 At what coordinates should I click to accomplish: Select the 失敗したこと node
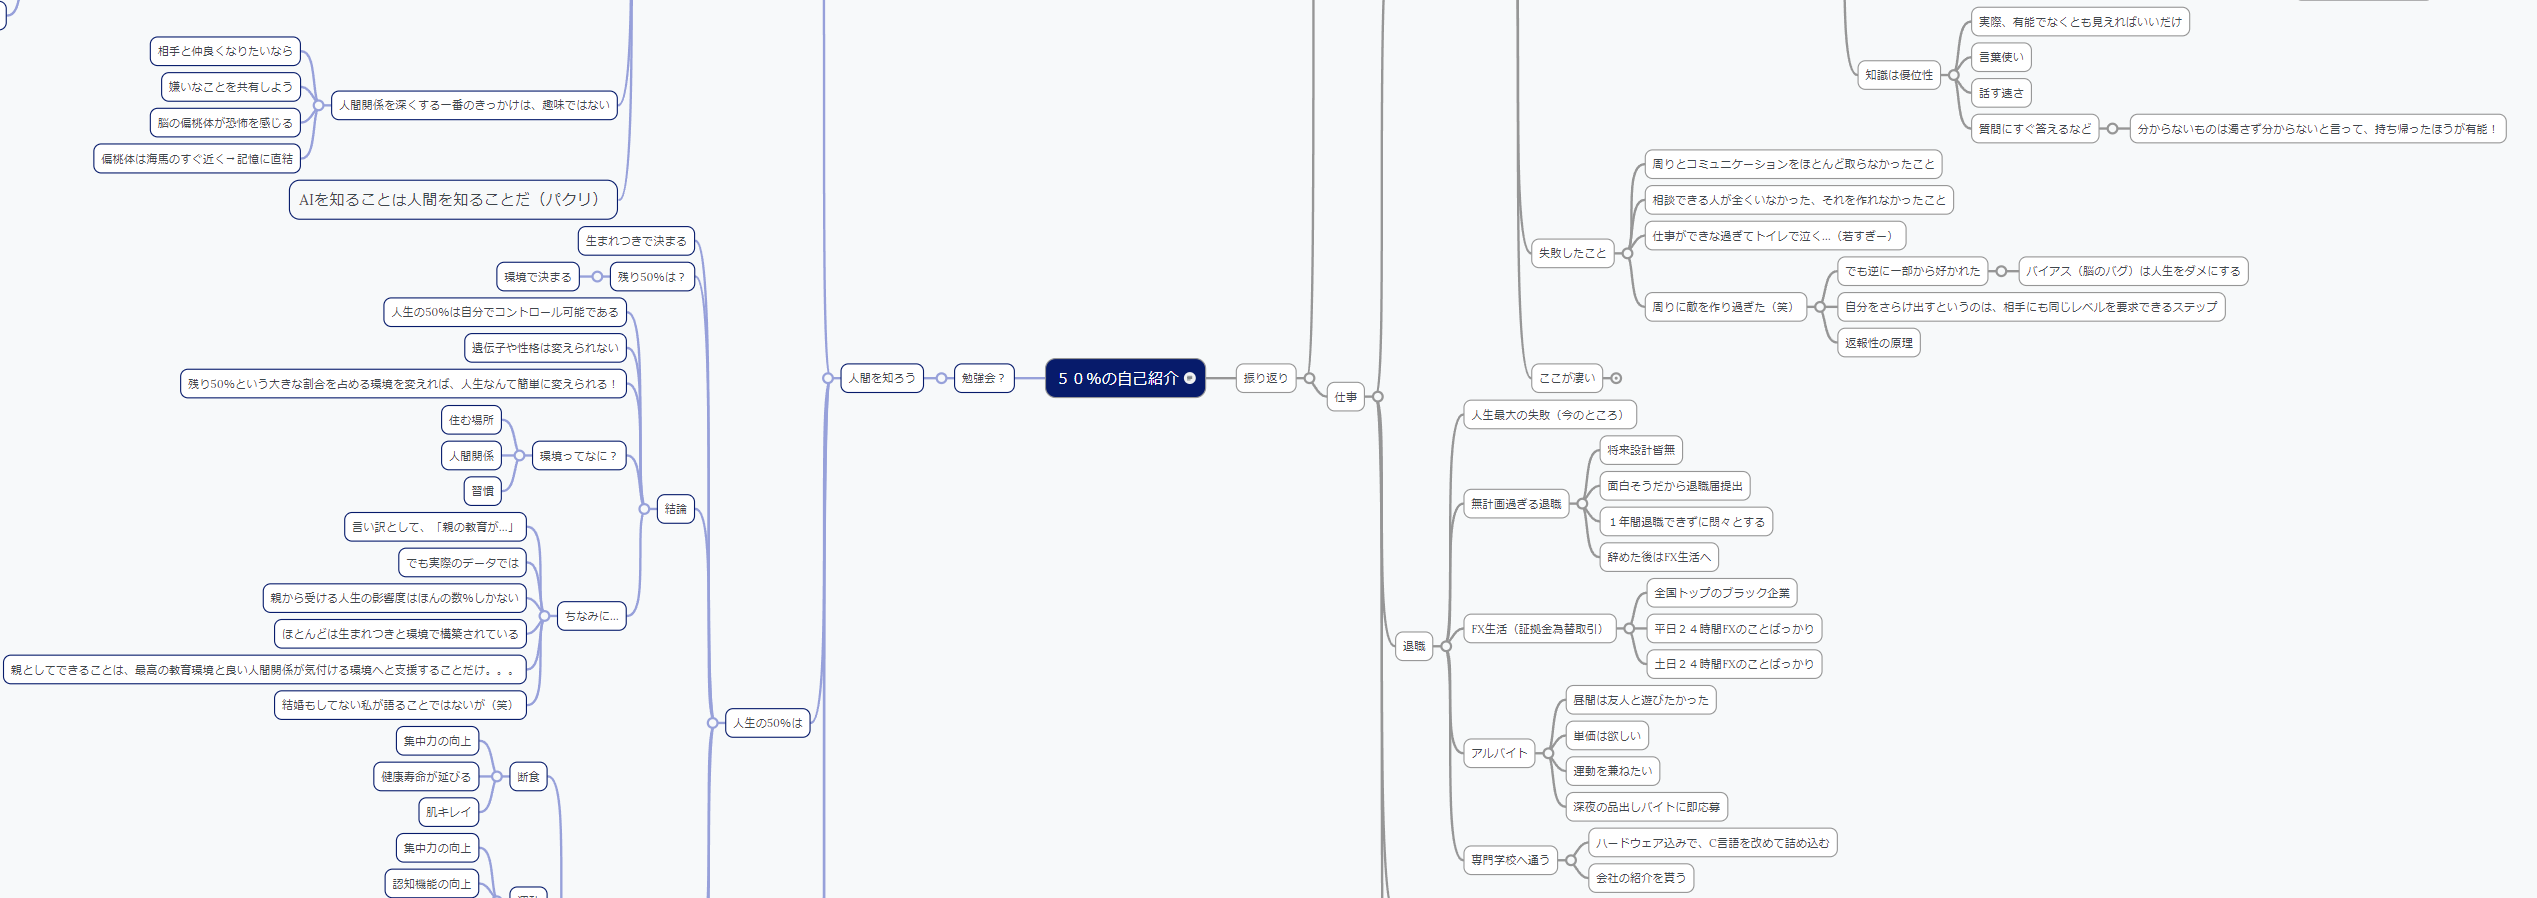1572,253
